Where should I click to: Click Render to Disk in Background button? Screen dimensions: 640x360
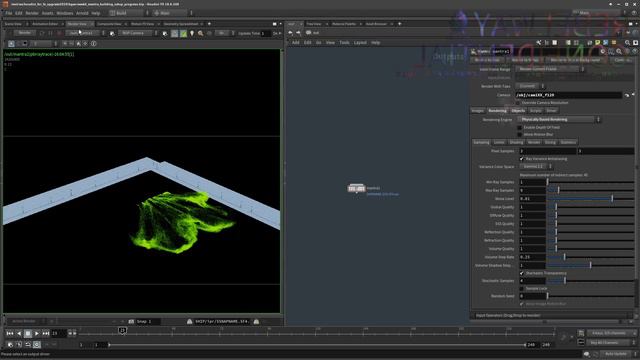(576, 60)
